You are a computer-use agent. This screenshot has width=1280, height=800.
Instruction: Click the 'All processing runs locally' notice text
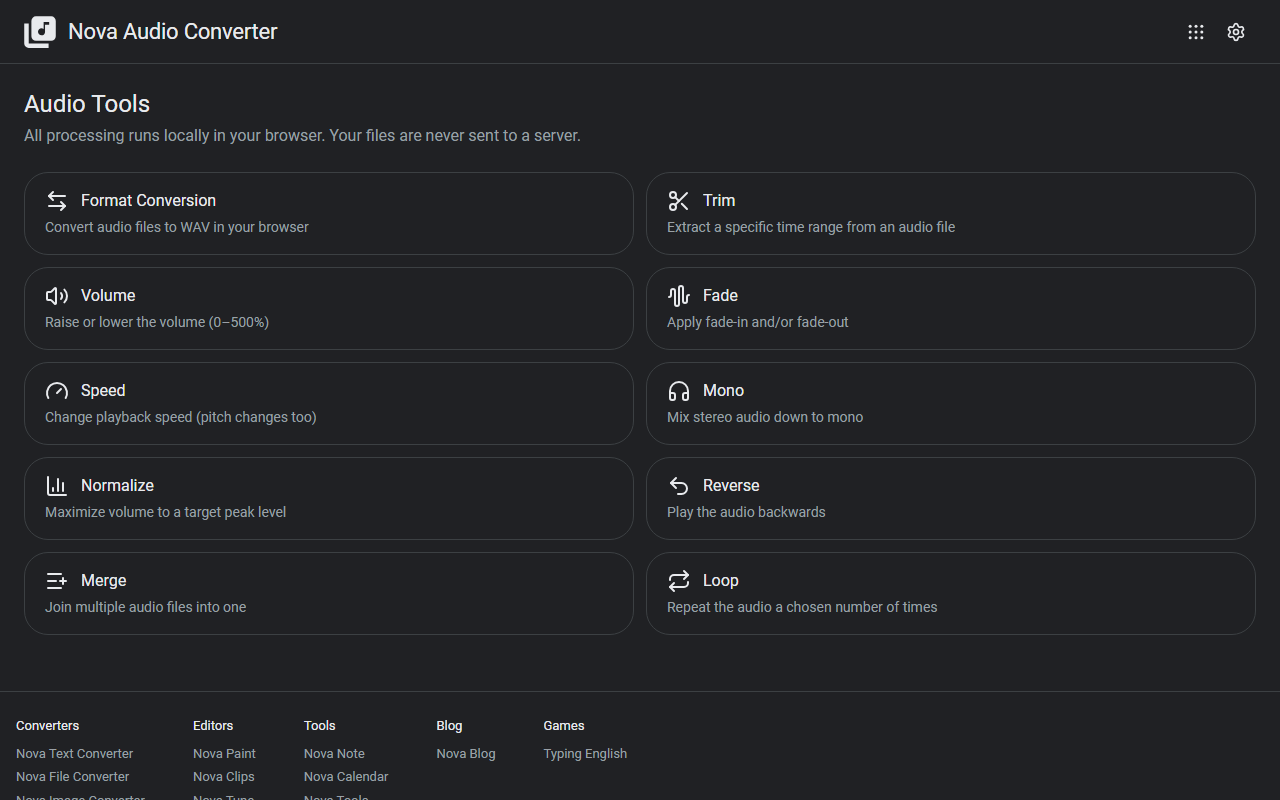(x=302, y=136)
